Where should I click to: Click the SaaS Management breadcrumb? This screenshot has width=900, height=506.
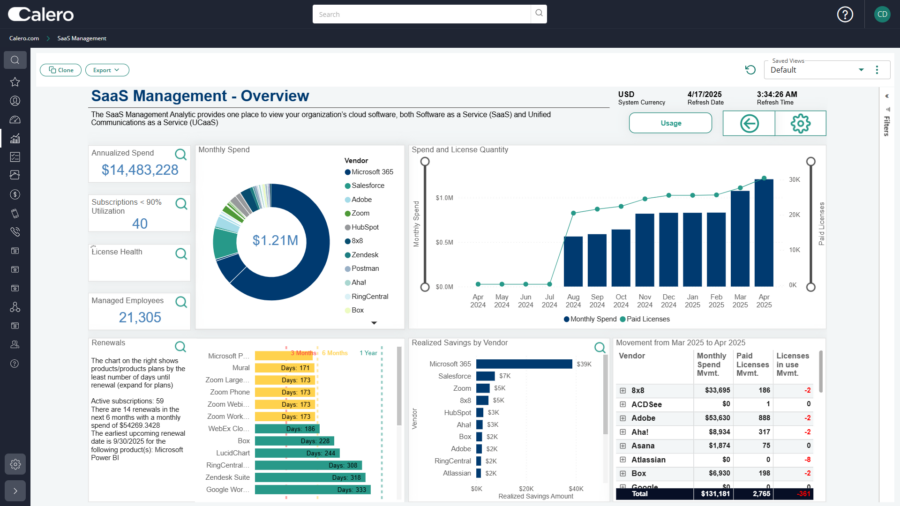[82, 38]
